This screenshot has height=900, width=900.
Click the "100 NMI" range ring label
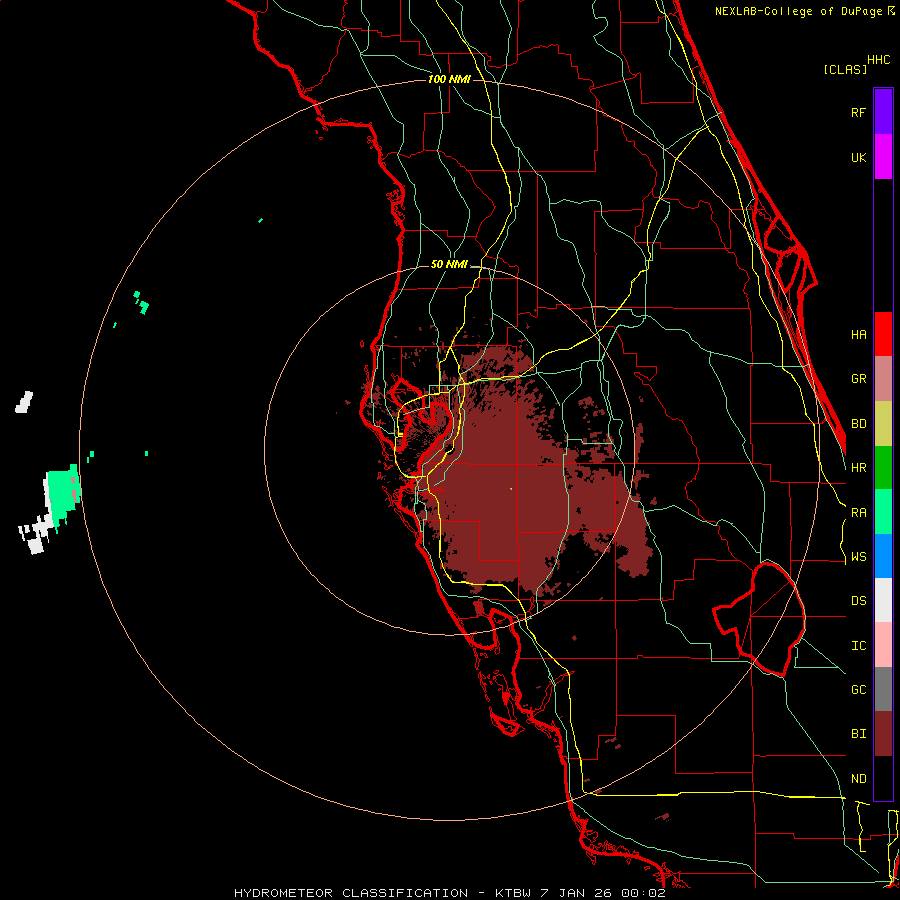pos(449,79)
